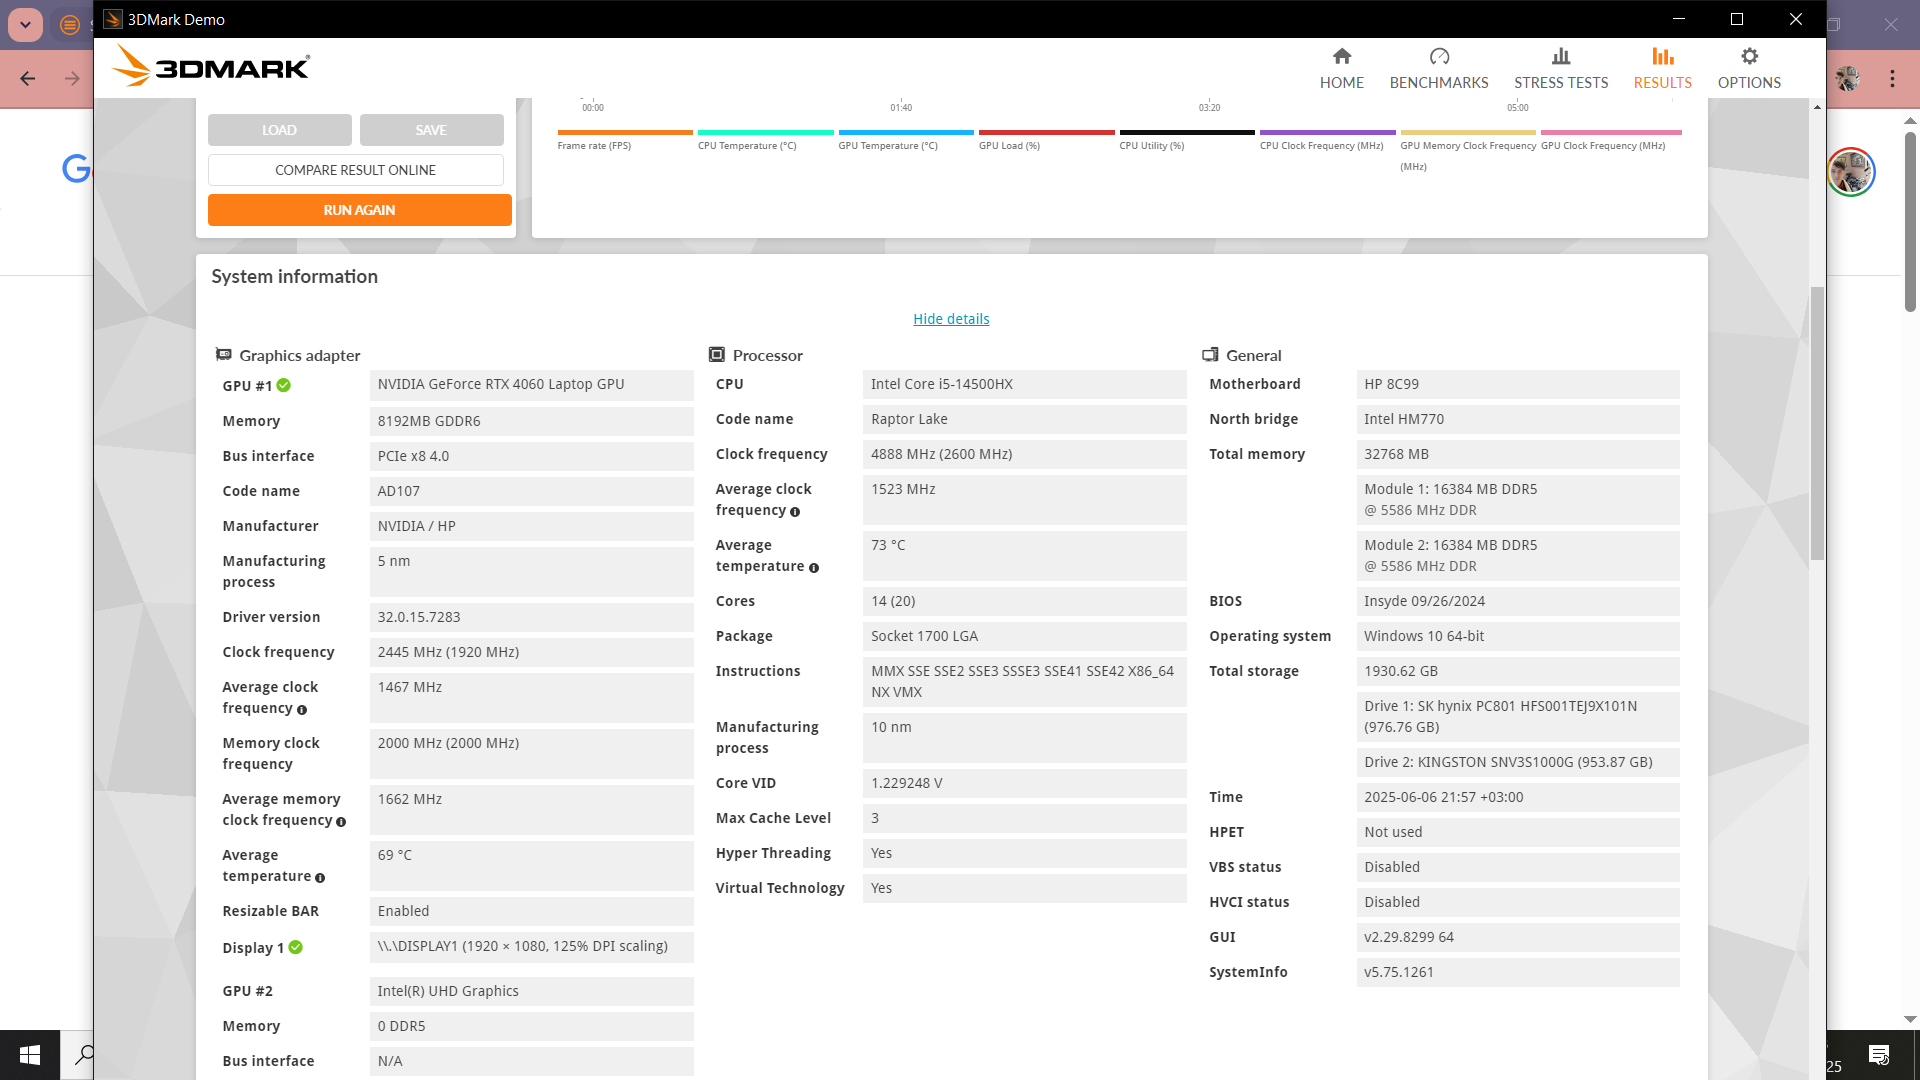Click info icon beside GPU Average clock frequency
The height and width of the screenshot is (1080, 1920).
(x=302, y=710)
